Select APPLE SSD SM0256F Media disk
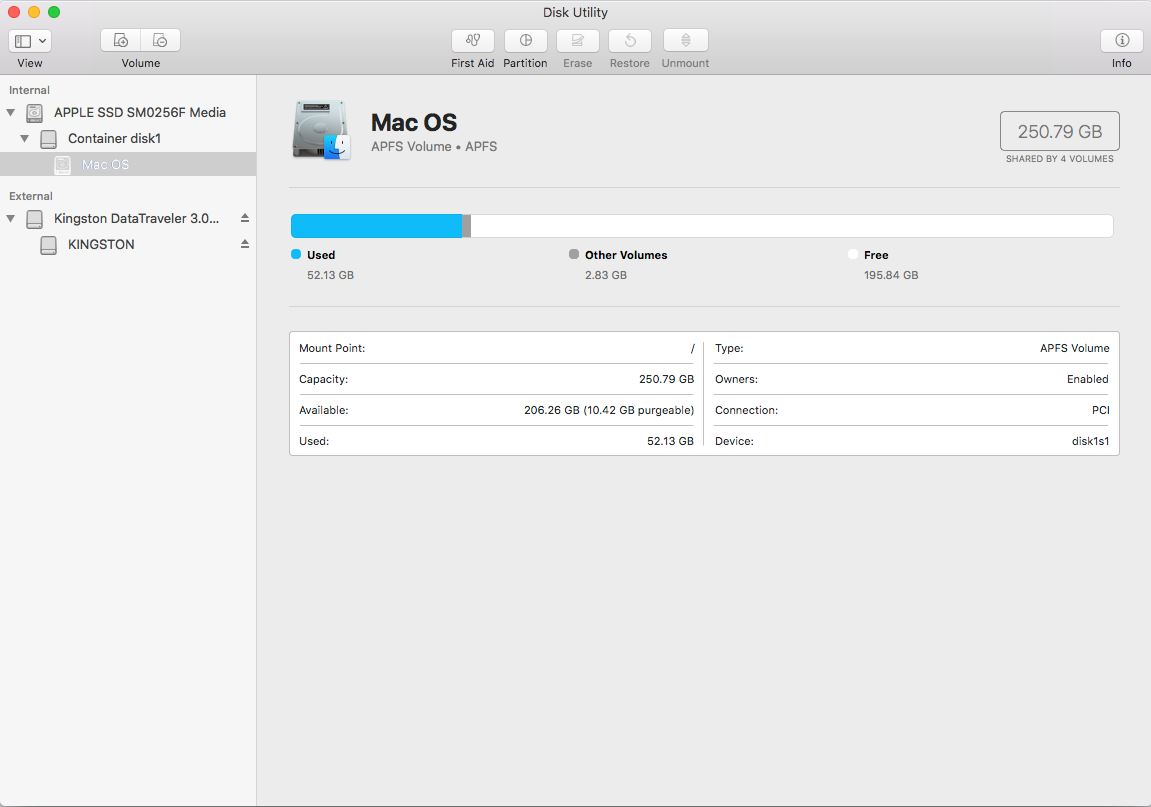The height and width of the screenshot is (807, 1151). point(139,112)
